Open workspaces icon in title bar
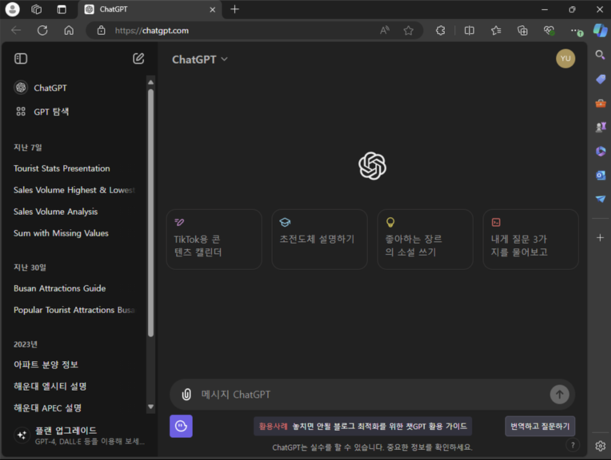Viewport: 611px width, 460px height. coord(36,9)
